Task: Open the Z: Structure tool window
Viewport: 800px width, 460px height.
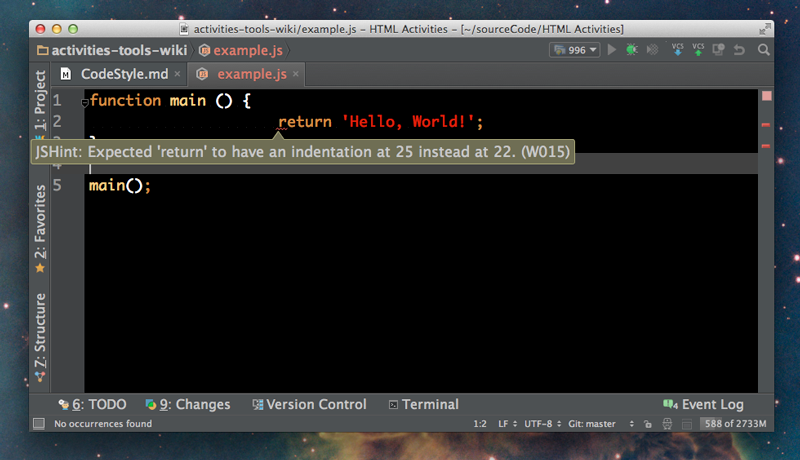Action: coord(40,337)
